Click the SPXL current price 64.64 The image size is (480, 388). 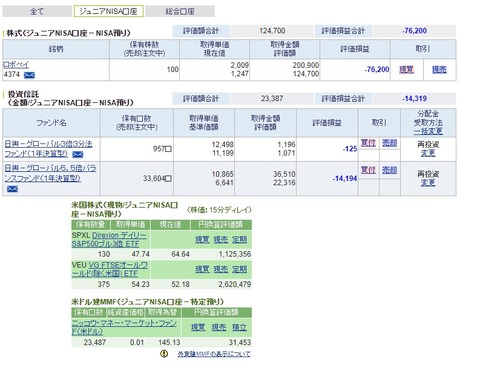[180, 254]
